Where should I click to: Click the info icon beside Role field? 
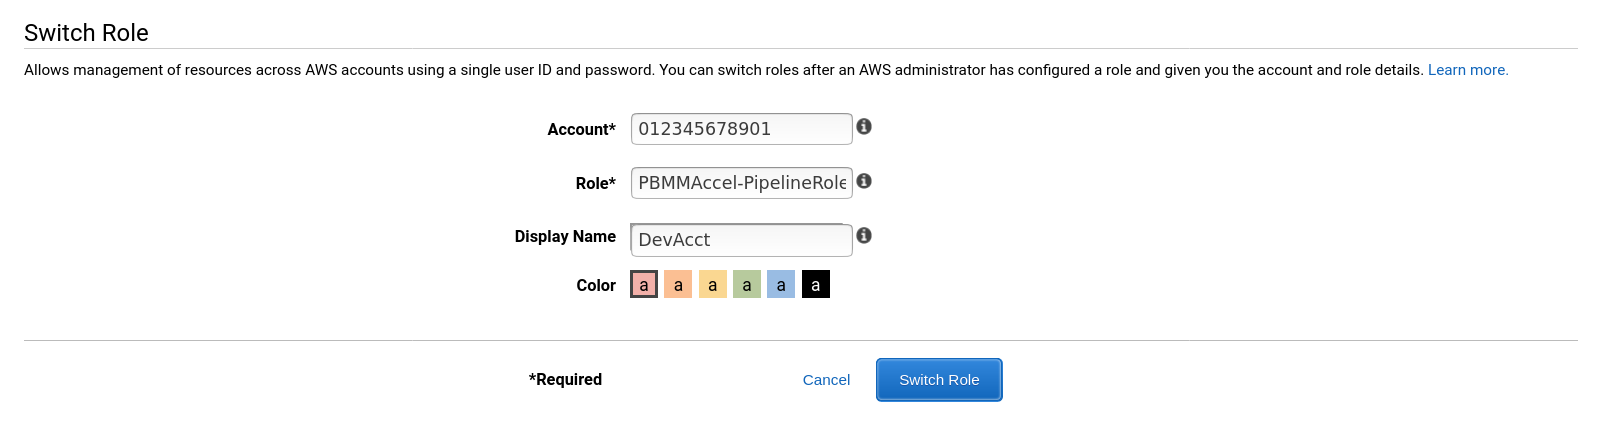tap(864, 181)
